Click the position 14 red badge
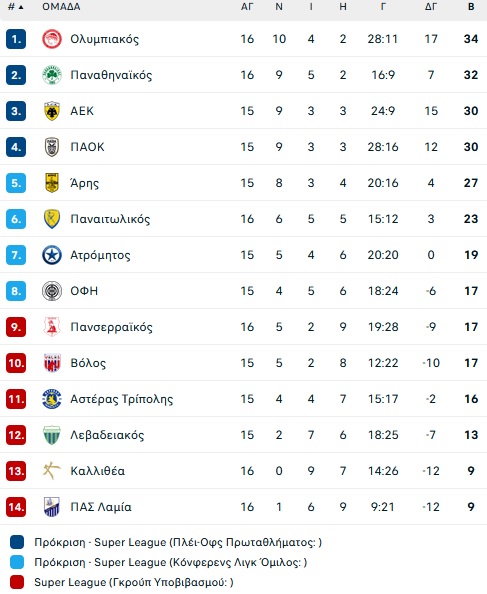Screen dimensions: 487x594 (x=16, y=507)
